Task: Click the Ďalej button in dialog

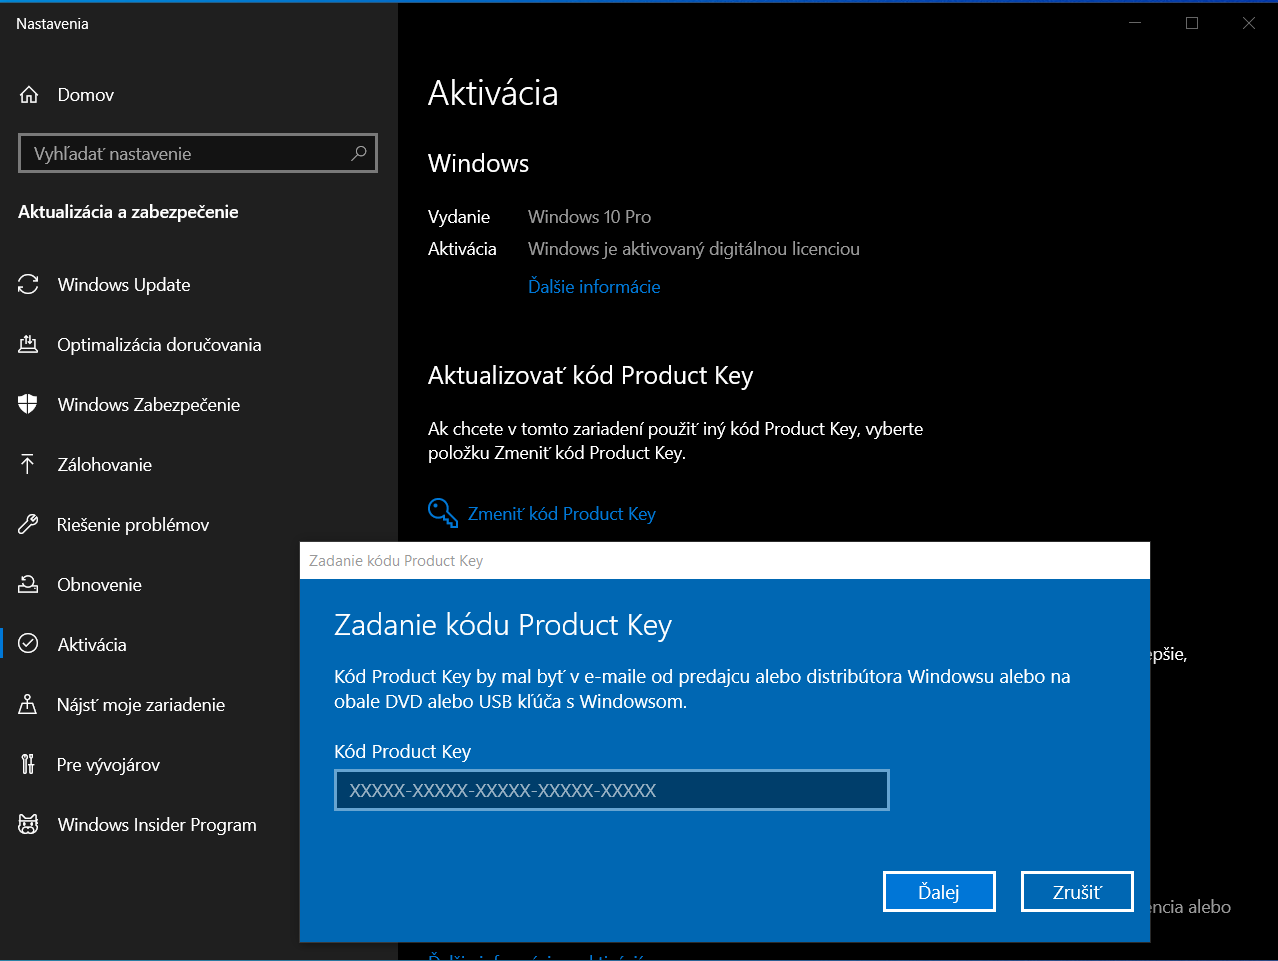Action: pyautogui.click(x=939, y=892)
